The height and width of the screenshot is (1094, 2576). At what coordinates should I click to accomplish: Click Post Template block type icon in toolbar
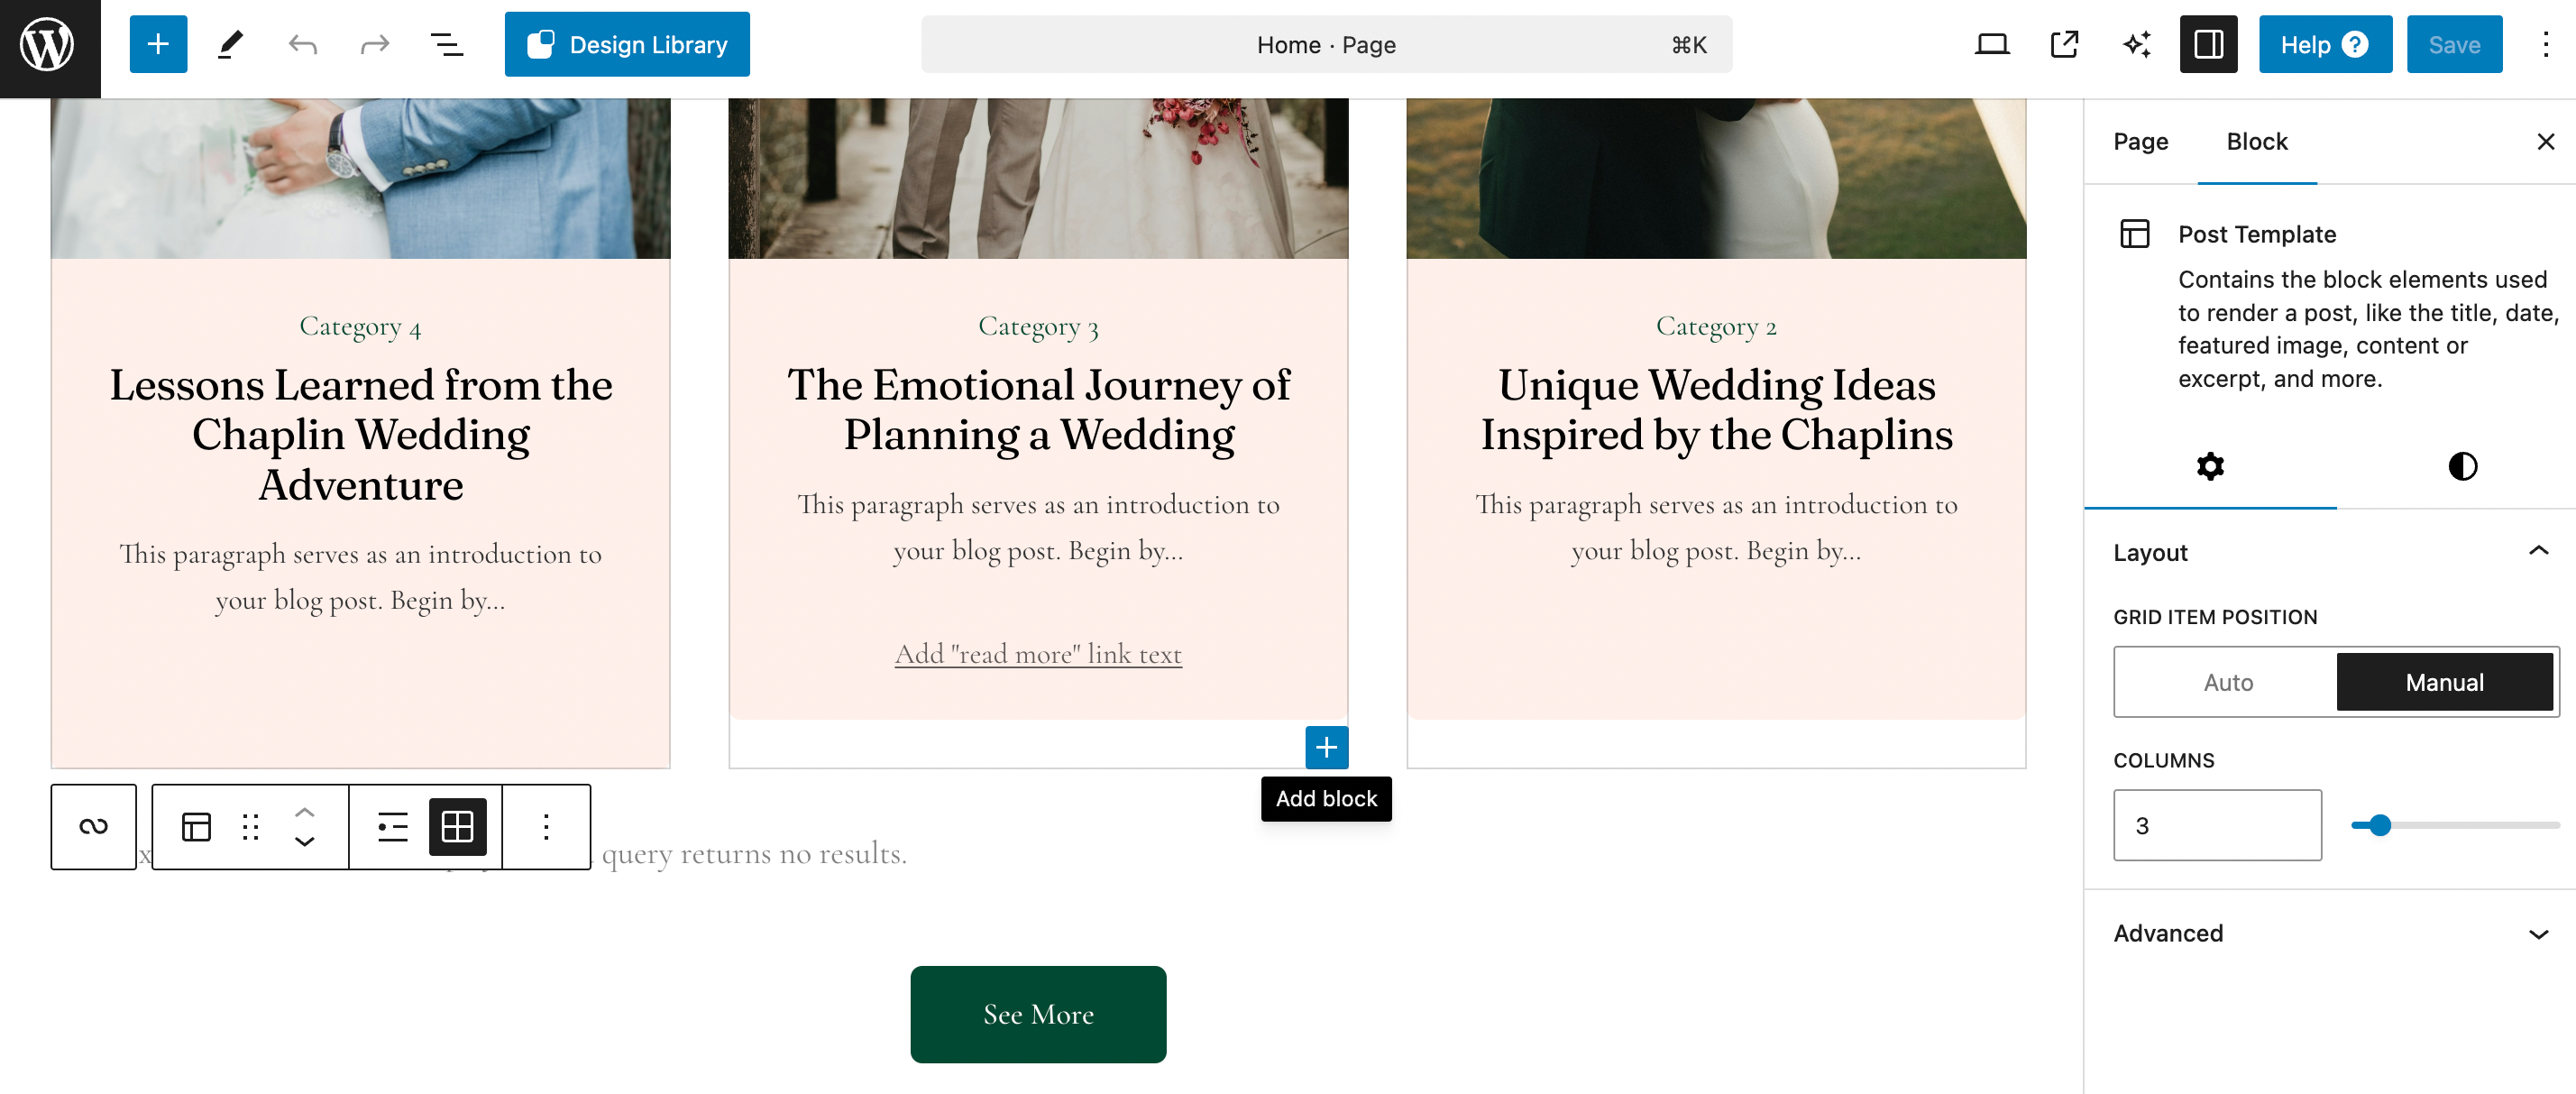coord(196,826)
